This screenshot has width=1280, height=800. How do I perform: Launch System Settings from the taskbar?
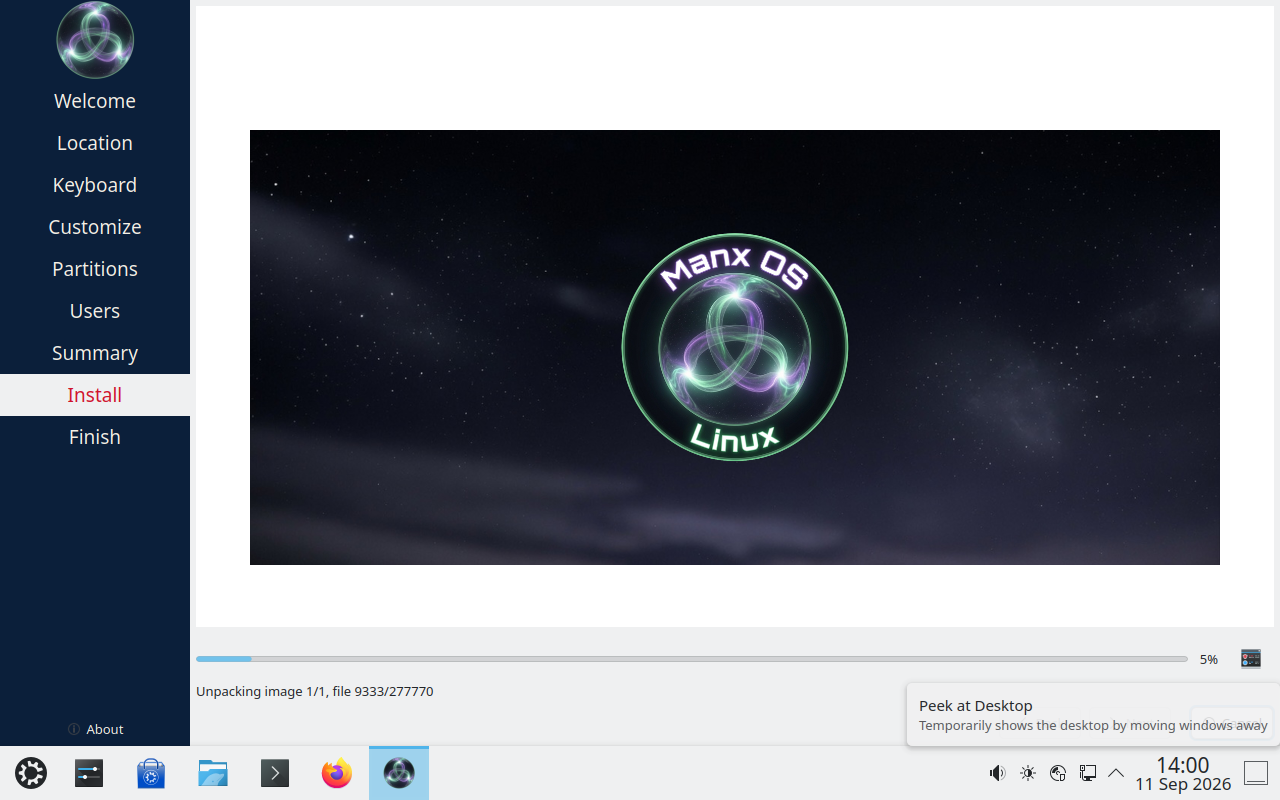click(89, 773)
